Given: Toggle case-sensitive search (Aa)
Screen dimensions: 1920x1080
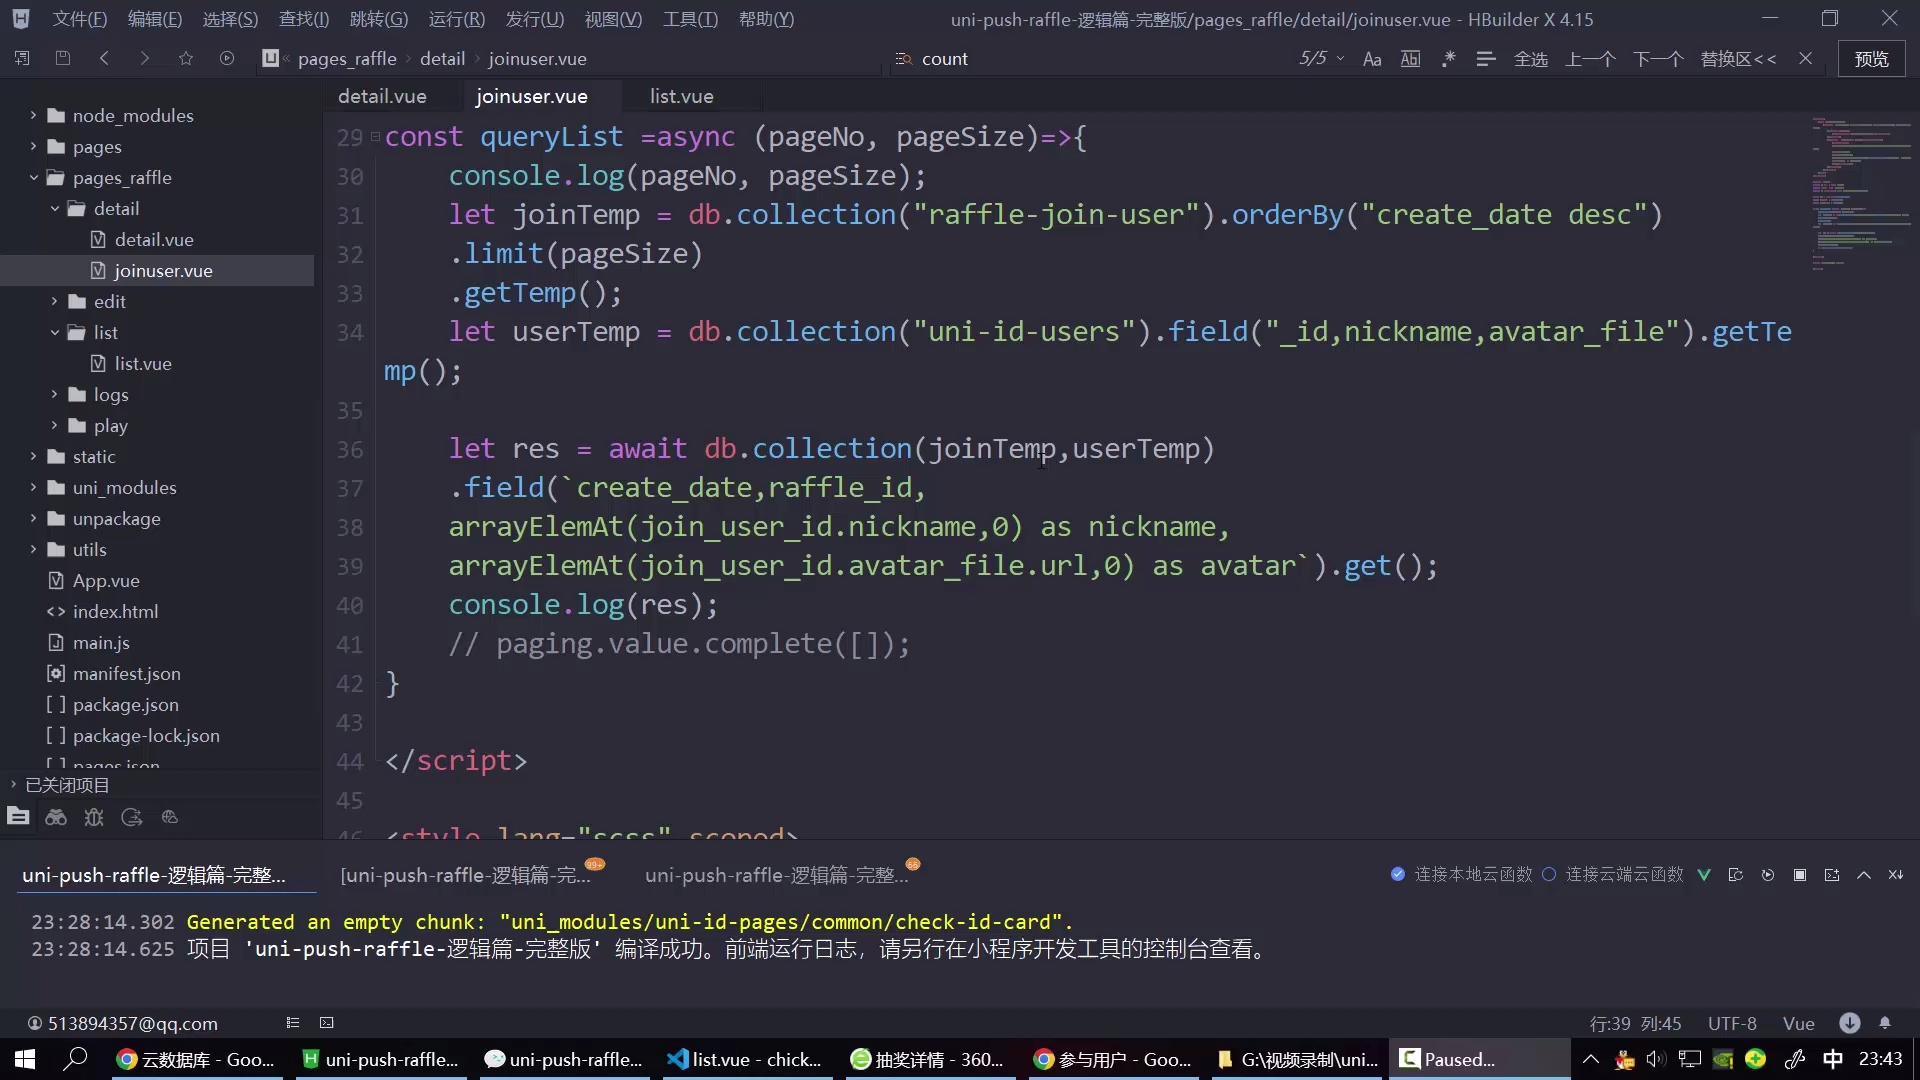Looking at the screenshot, I should click(1372, 59).
